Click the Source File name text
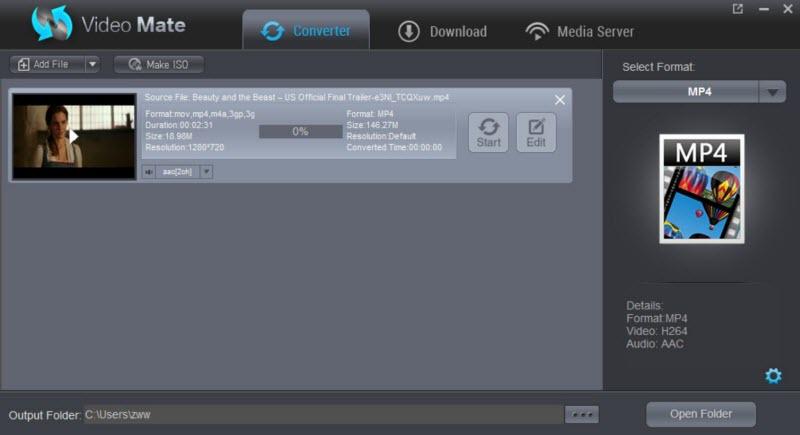Screen dimensions: 800x435 point(296,97)
